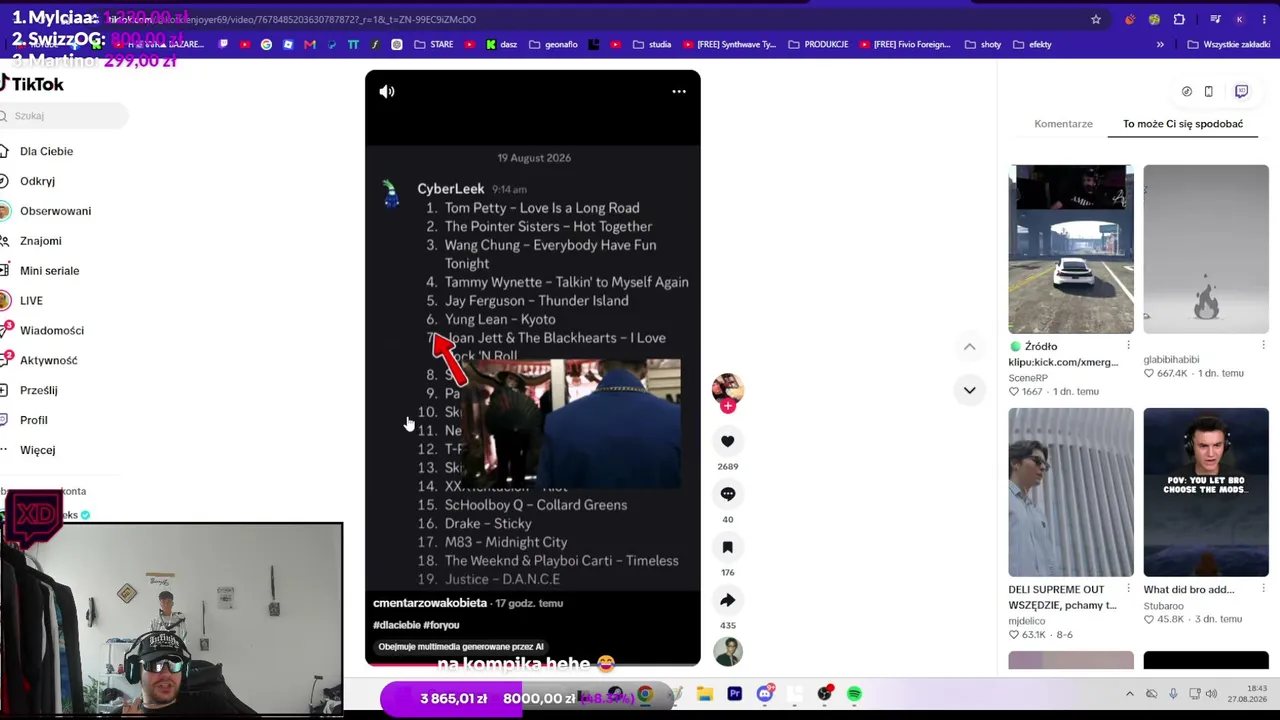Screen dimensions: 1280x720
Task: Open the PRODUKCJE bookmarks folder
Action: coord(819,44)
